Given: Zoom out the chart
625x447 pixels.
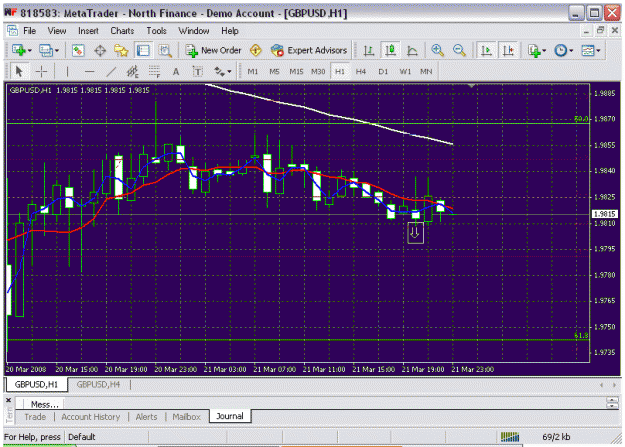Looking at the screenshot, I should [x=459, y=51].
